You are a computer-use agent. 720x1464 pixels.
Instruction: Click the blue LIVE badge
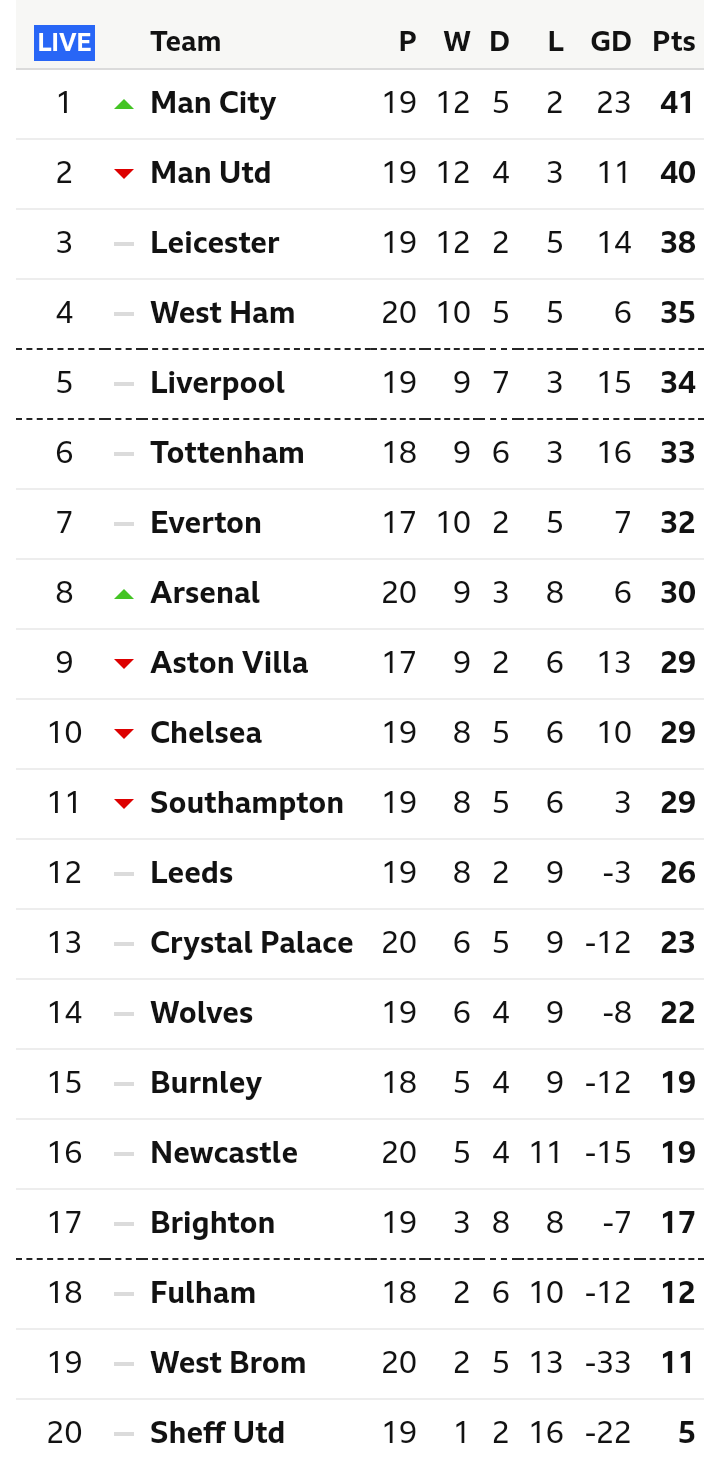[x=64, y=42]
